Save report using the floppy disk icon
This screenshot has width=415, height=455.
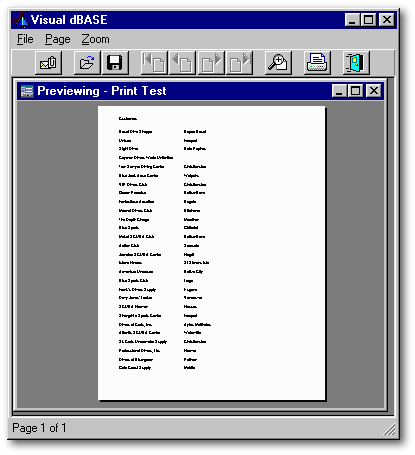[x=115, y=63]
